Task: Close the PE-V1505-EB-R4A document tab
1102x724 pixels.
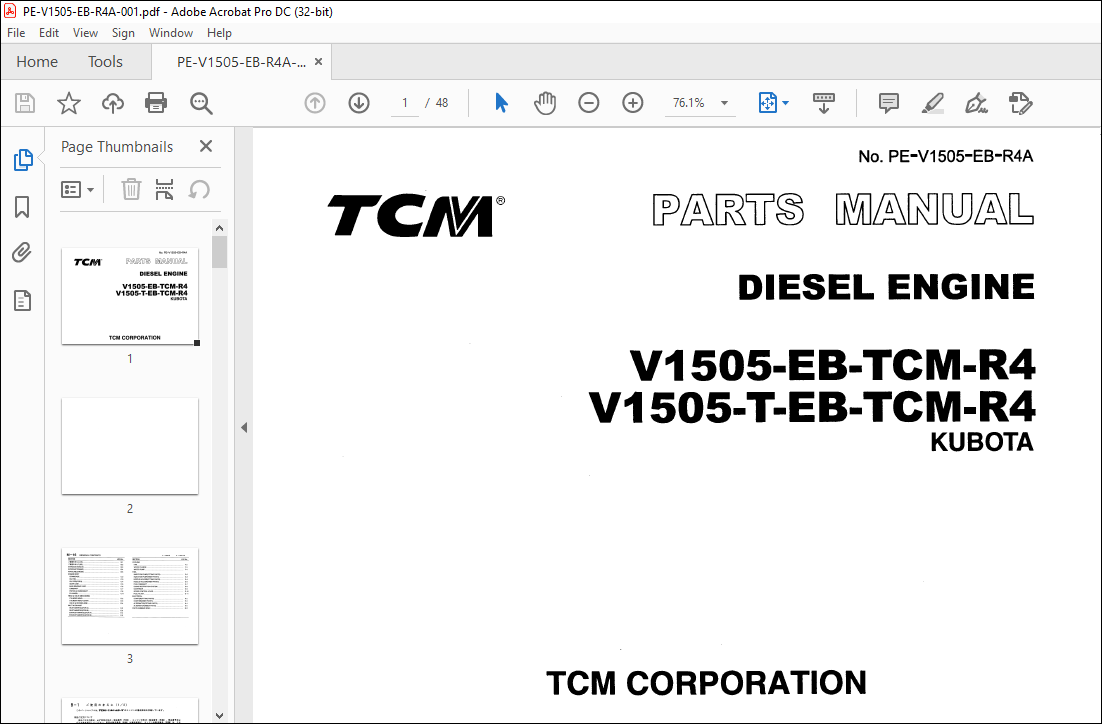Action: [x=318, y=62]
